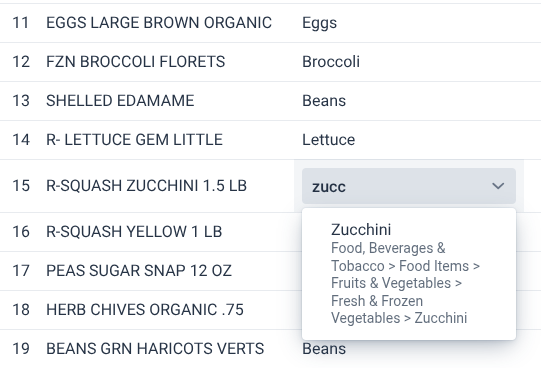
Task: Click the Broccoli category cell in row 12
Action: 331,62
